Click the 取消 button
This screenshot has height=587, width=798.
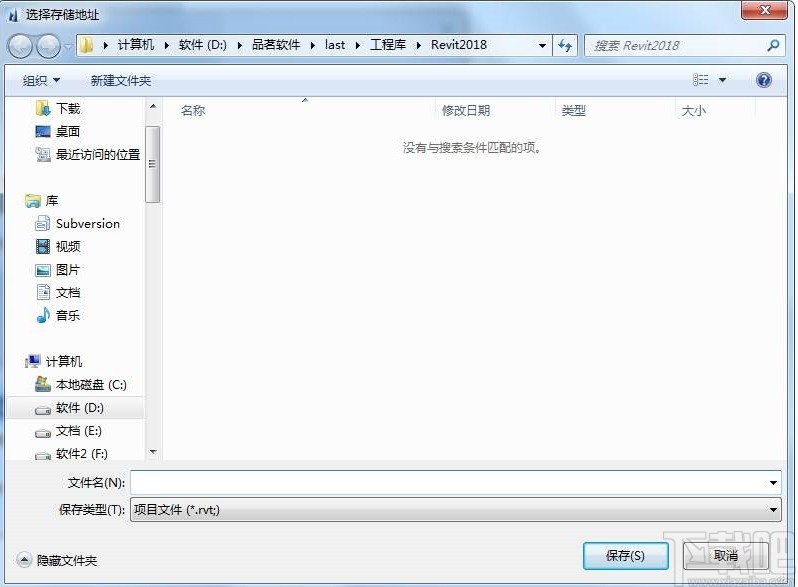click(726, 555)
